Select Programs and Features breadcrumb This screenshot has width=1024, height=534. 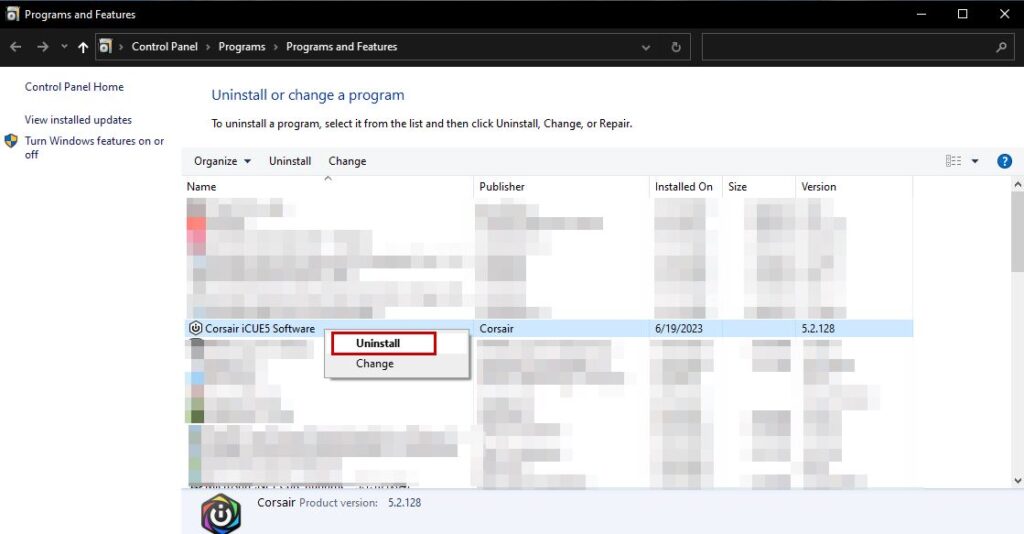[342, 47]
